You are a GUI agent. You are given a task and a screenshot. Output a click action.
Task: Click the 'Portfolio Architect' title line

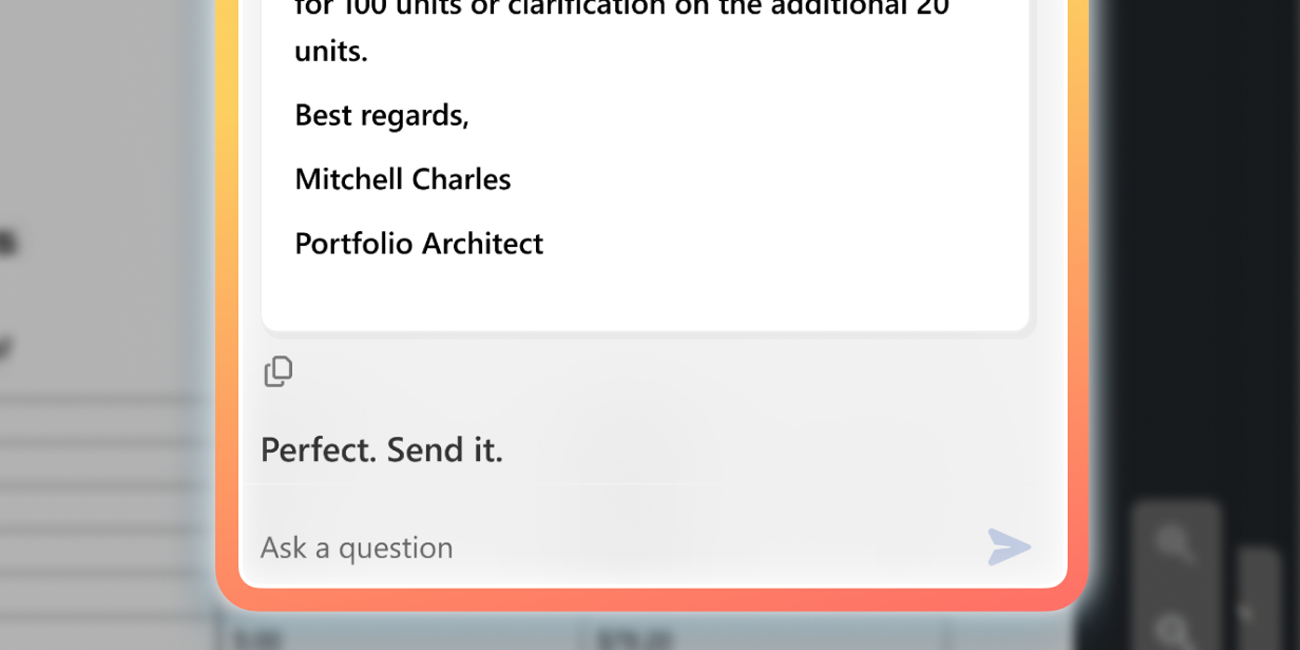(x=418, y=243)
